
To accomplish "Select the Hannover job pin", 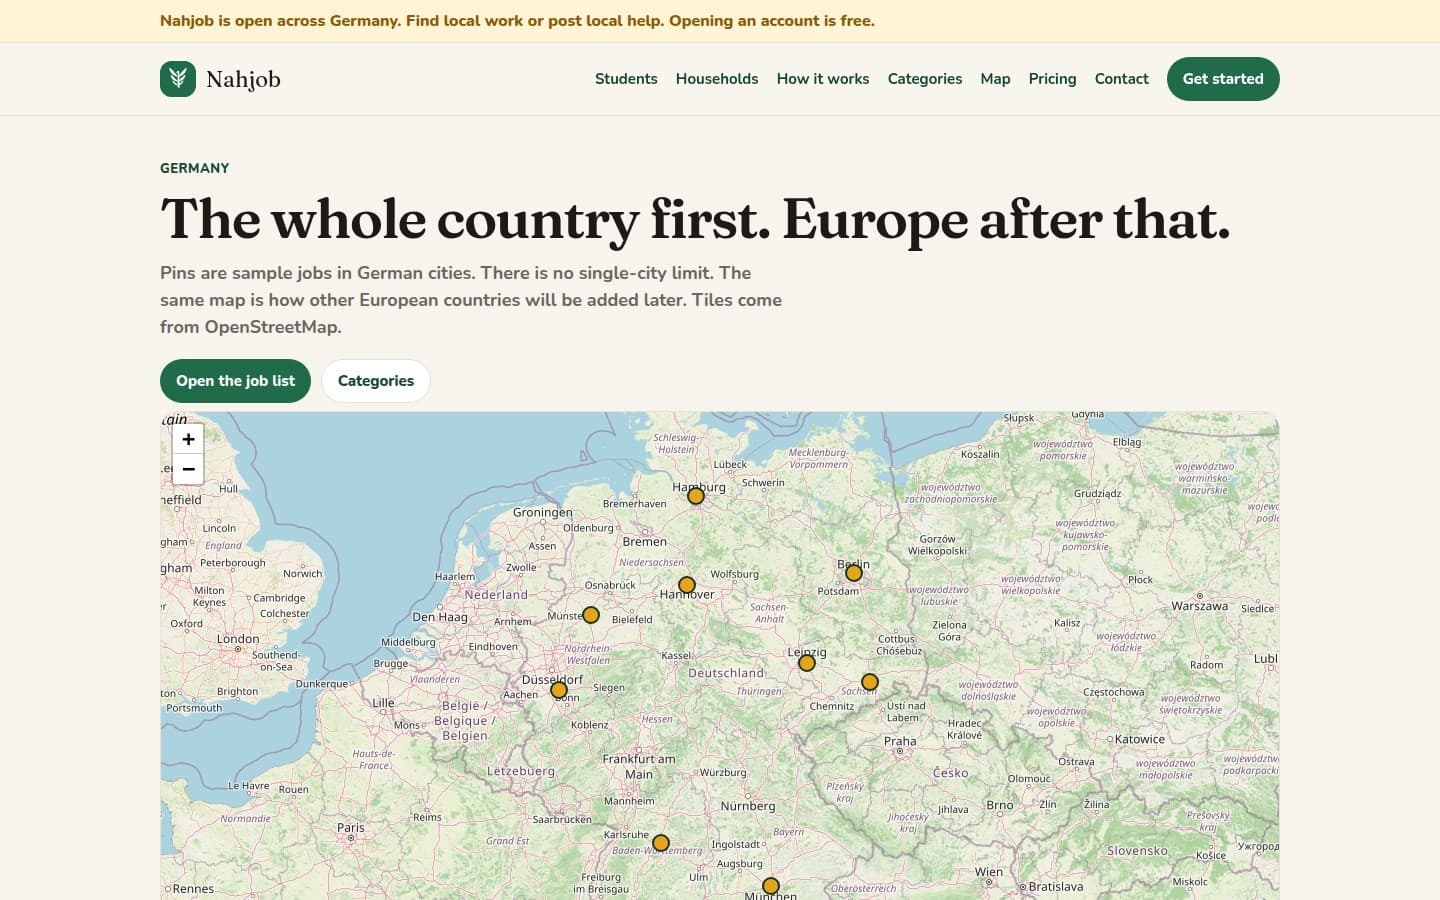I will 687,585.
